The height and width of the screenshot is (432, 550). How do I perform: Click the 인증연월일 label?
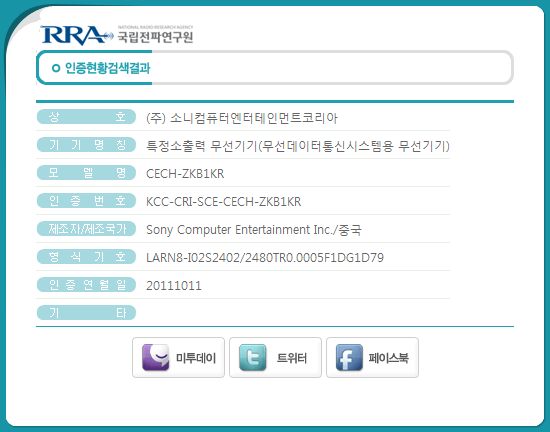click(86, 284)
